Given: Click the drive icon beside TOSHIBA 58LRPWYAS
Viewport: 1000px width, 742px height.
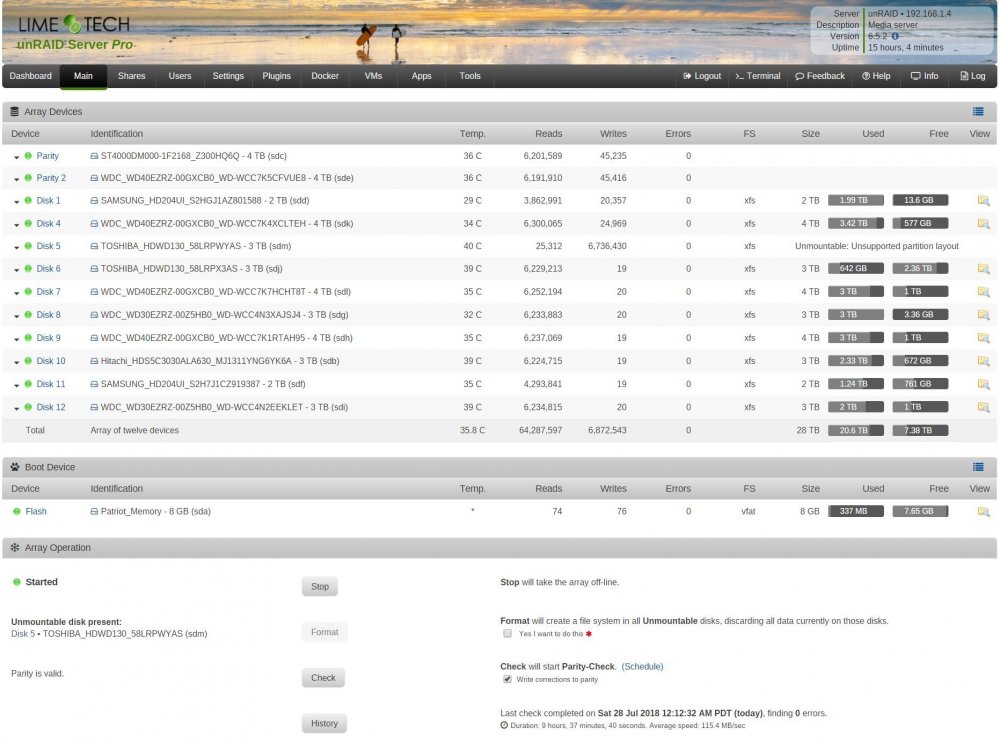Looking at the screenshot, I should click(x=94, y=246).
